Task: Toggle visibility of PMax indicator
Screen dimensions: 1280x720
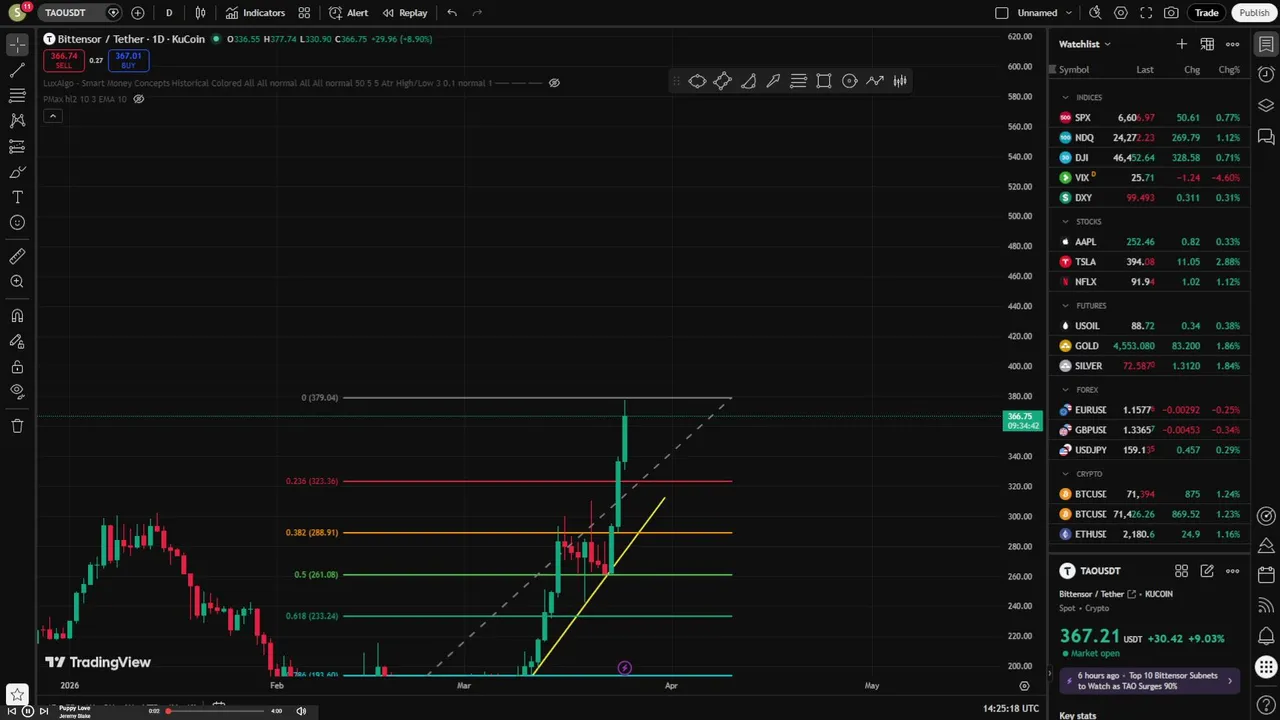Action: (x=139, y=99)
